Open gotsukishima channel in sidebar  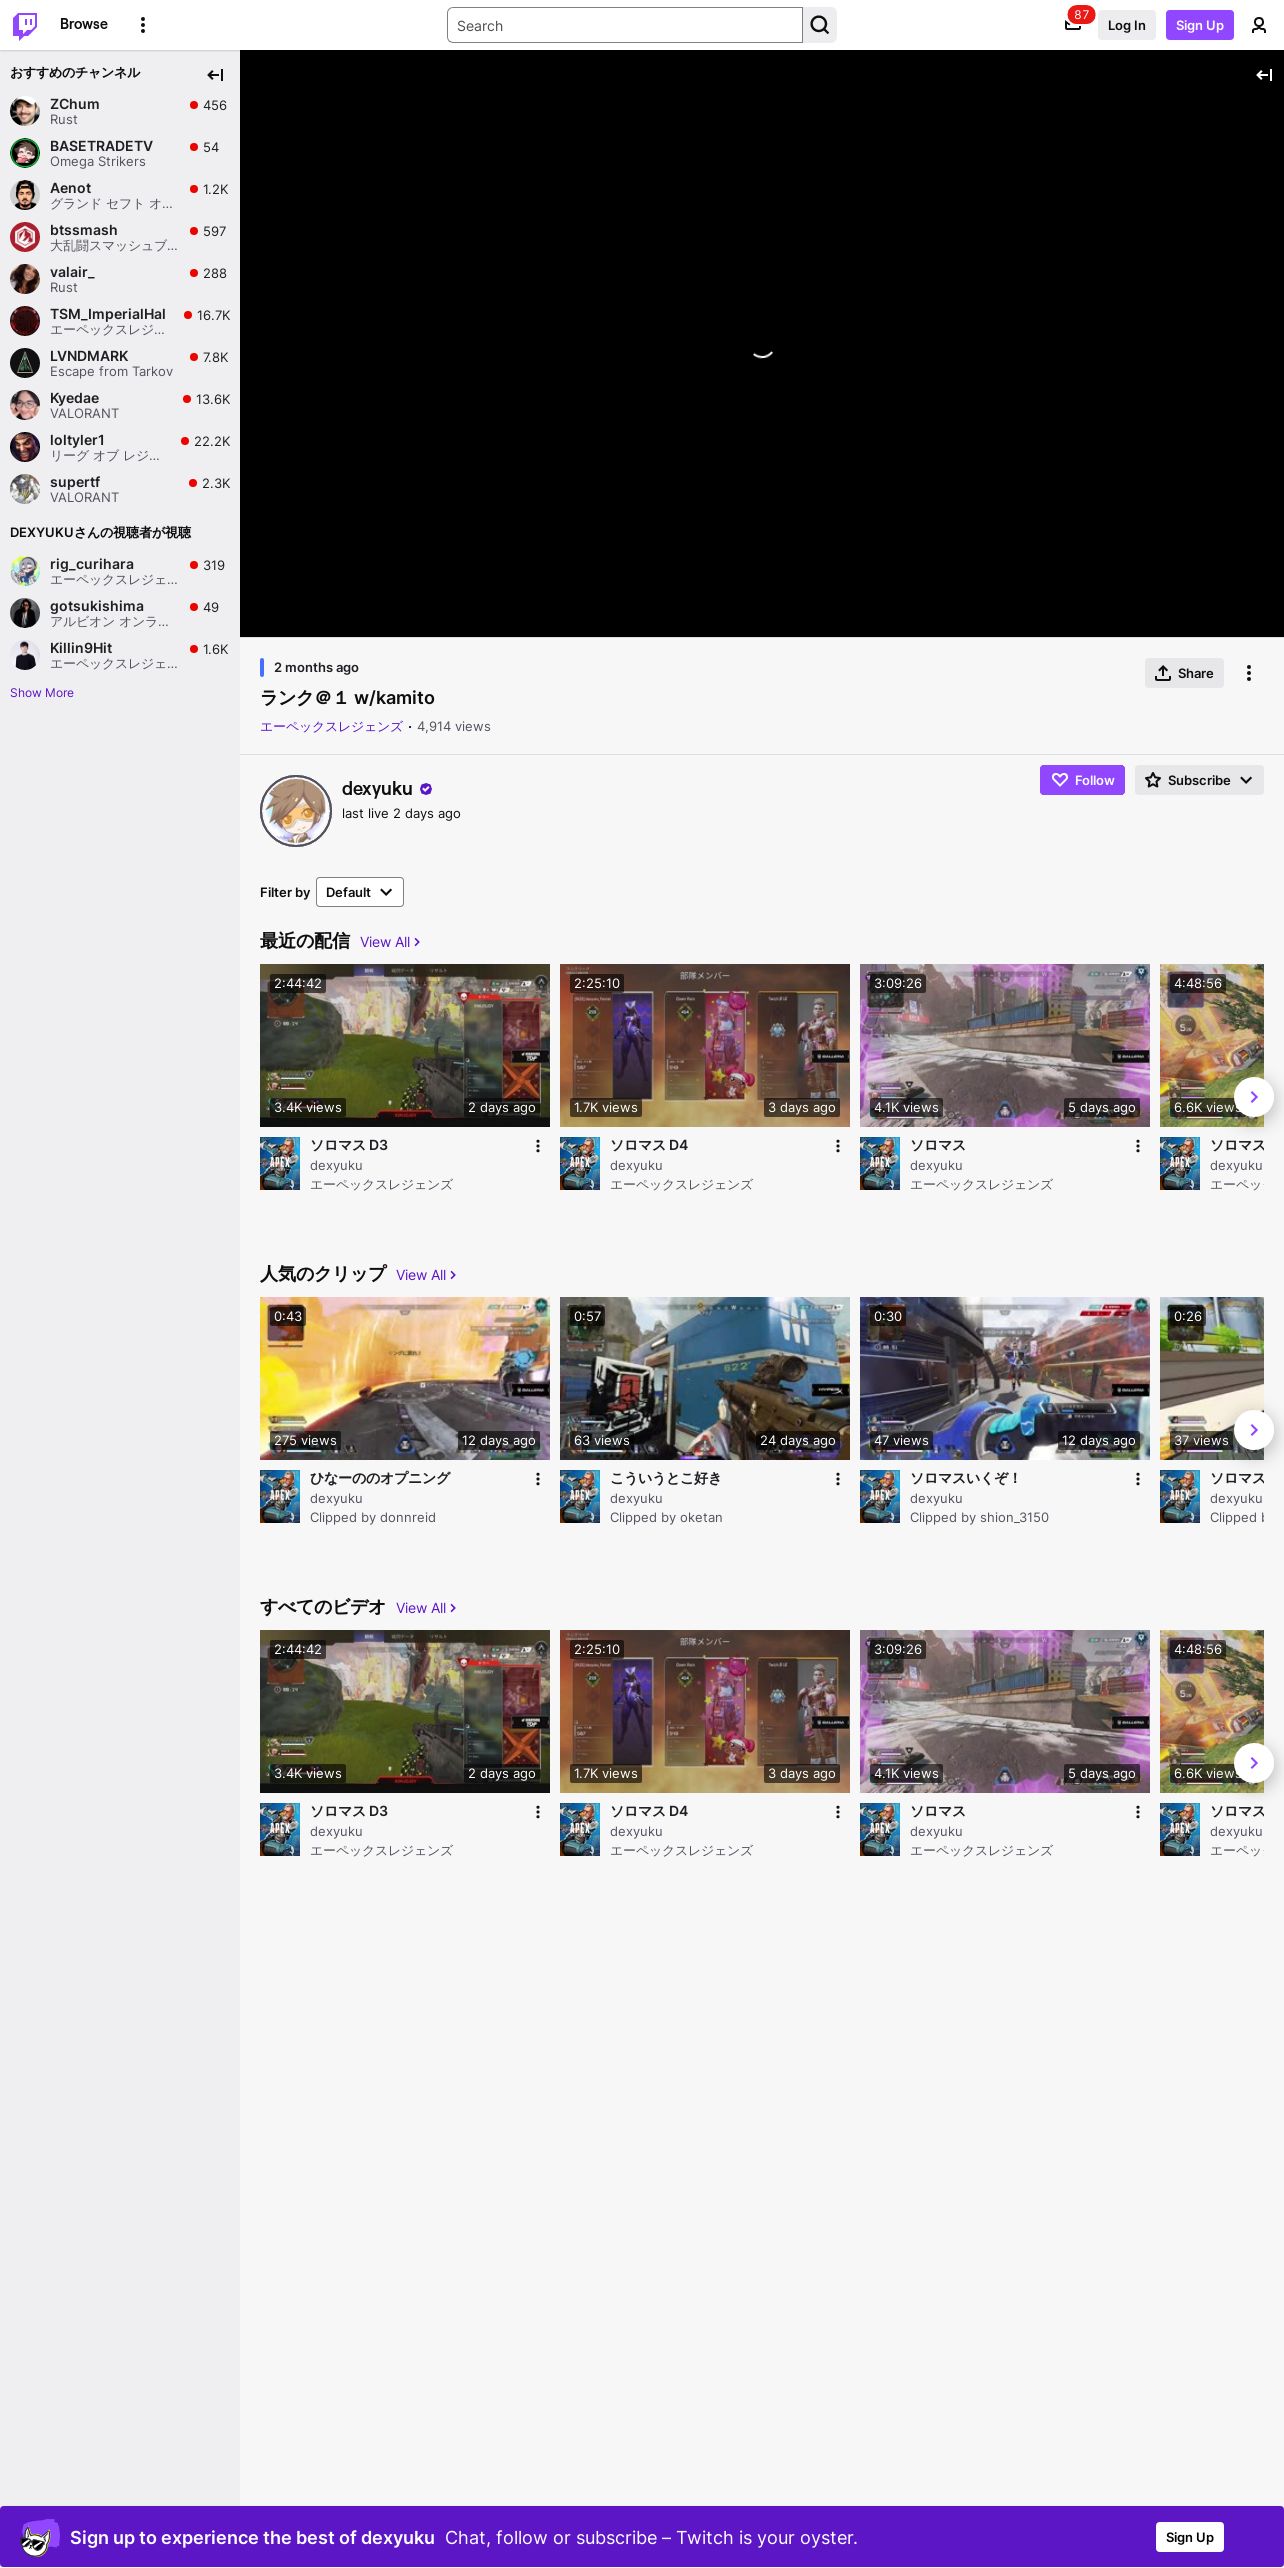coord(120,613)
